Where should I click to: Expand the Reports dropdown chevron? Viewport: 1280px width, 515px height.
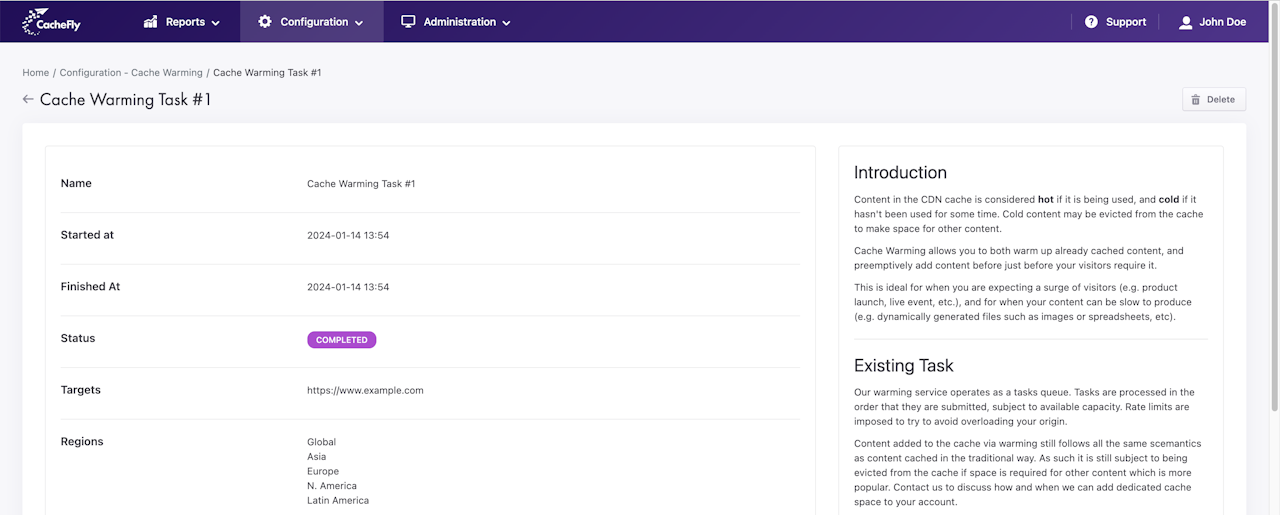[x=216, y=23]
